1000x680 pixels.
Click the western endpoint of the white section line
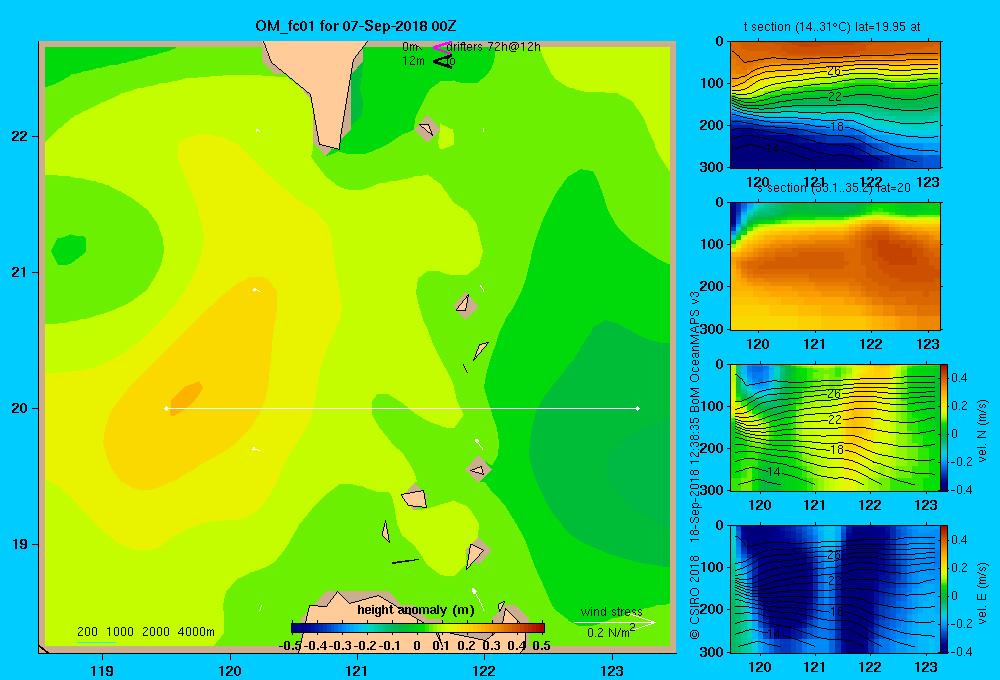(166, 408)
